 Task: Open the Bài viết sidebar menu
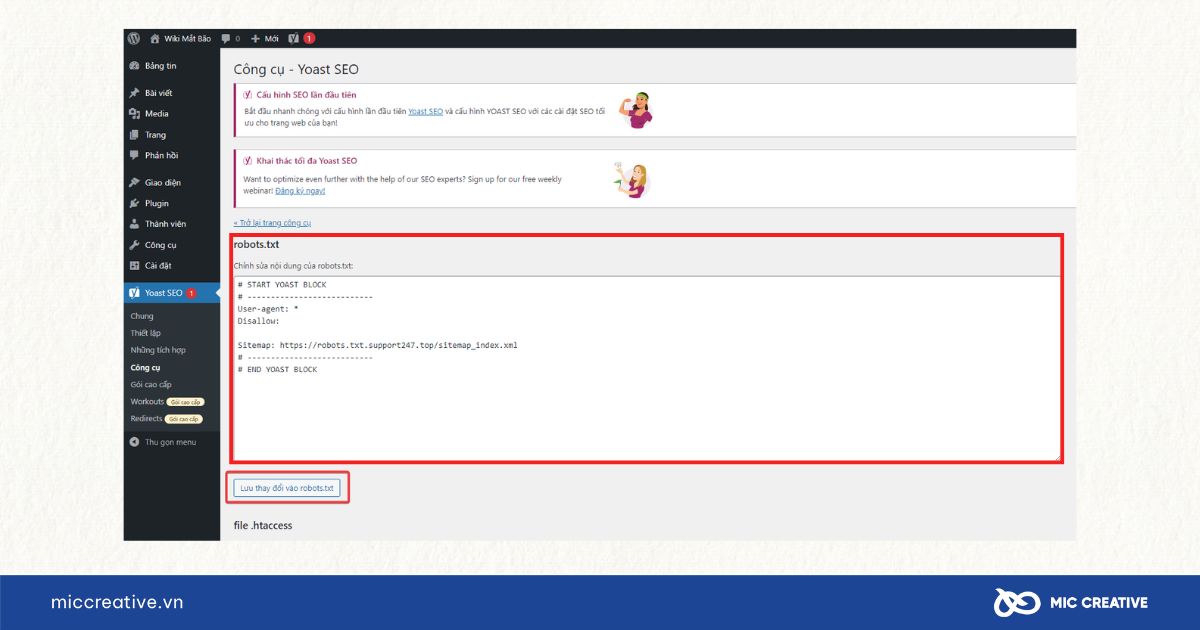coord(158,93)
